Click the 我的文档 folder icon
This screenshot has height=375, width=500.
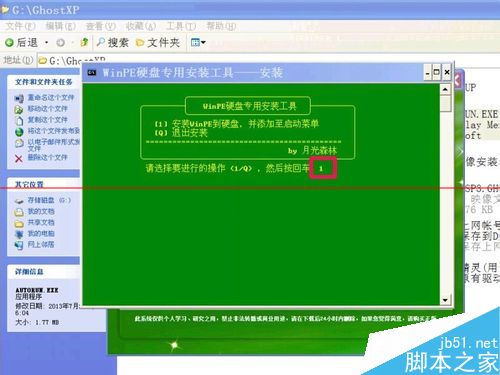pyautogui.click(x=19, y=212)
